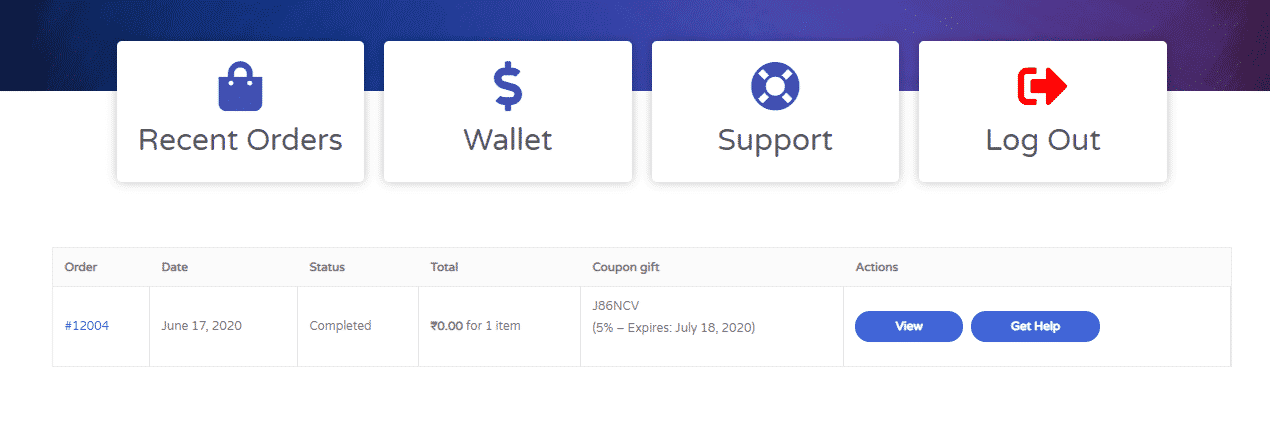This screenshot has width=1270, height=446.
Task: Click the View order button
Action: (x=909, y=326)
